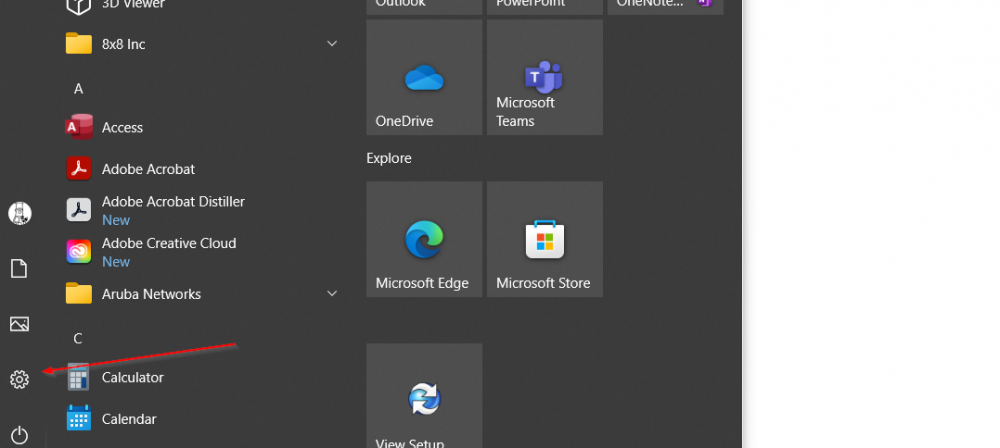The image size is (1000, 448).
Task: Click the letter C section header
Action: (78, 338)
